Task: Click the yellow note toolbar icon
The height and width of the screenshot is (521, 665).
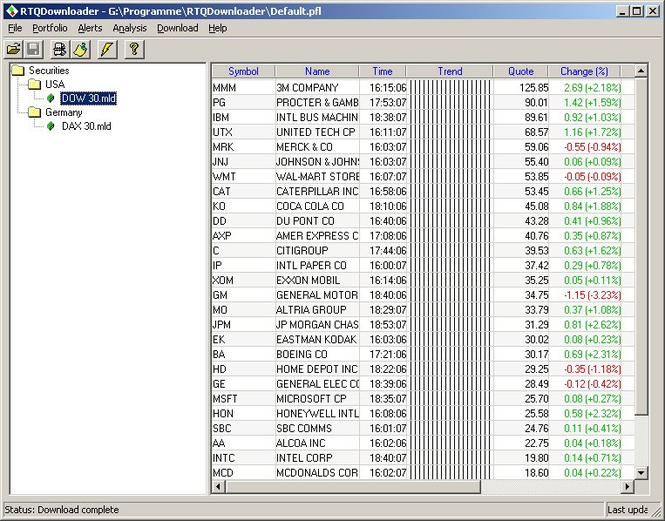Action: [x=81, y=49]
